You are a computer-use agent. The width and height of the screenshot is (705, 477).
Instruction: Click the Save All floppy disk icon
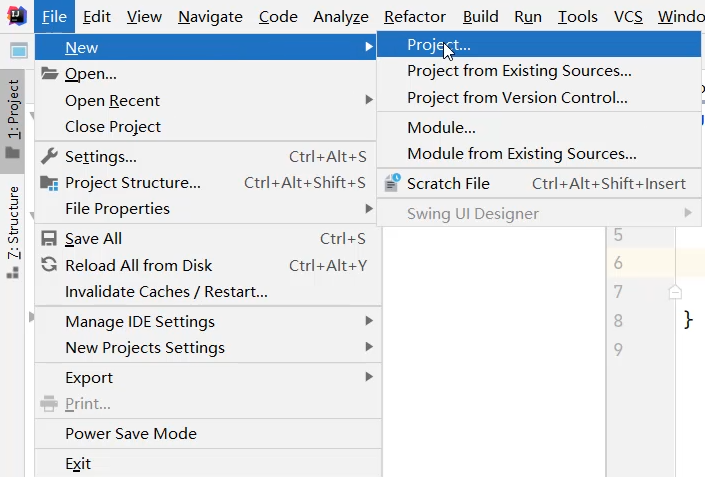click(49, 238)
